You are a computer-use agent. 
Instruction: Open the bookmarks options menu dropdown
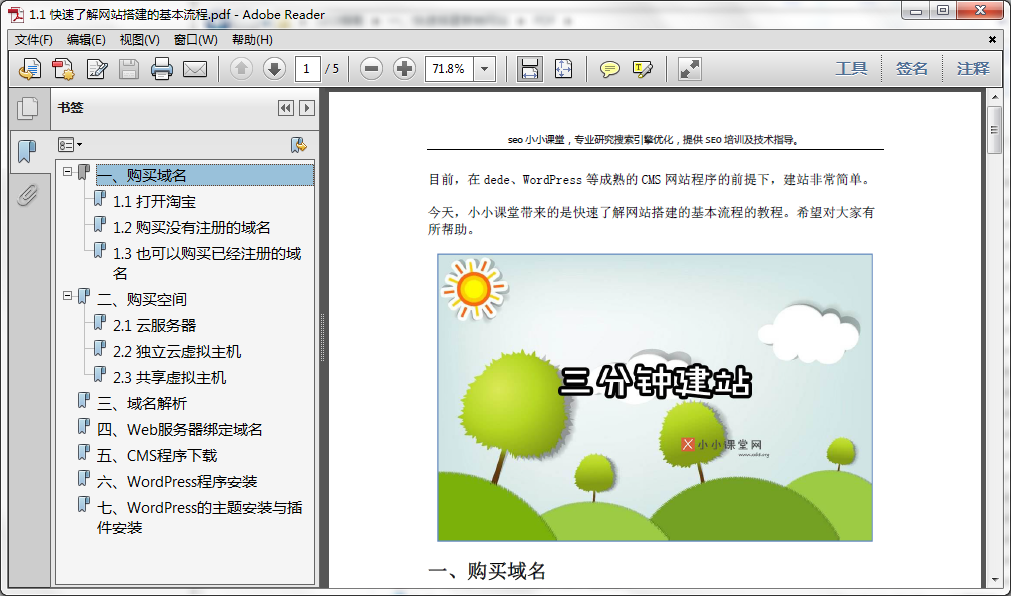tap(70, 144)
